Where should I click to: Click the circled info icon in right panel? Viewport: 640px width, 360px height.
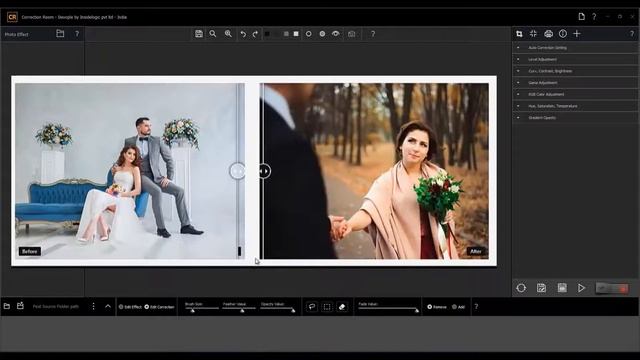[563, 34]
